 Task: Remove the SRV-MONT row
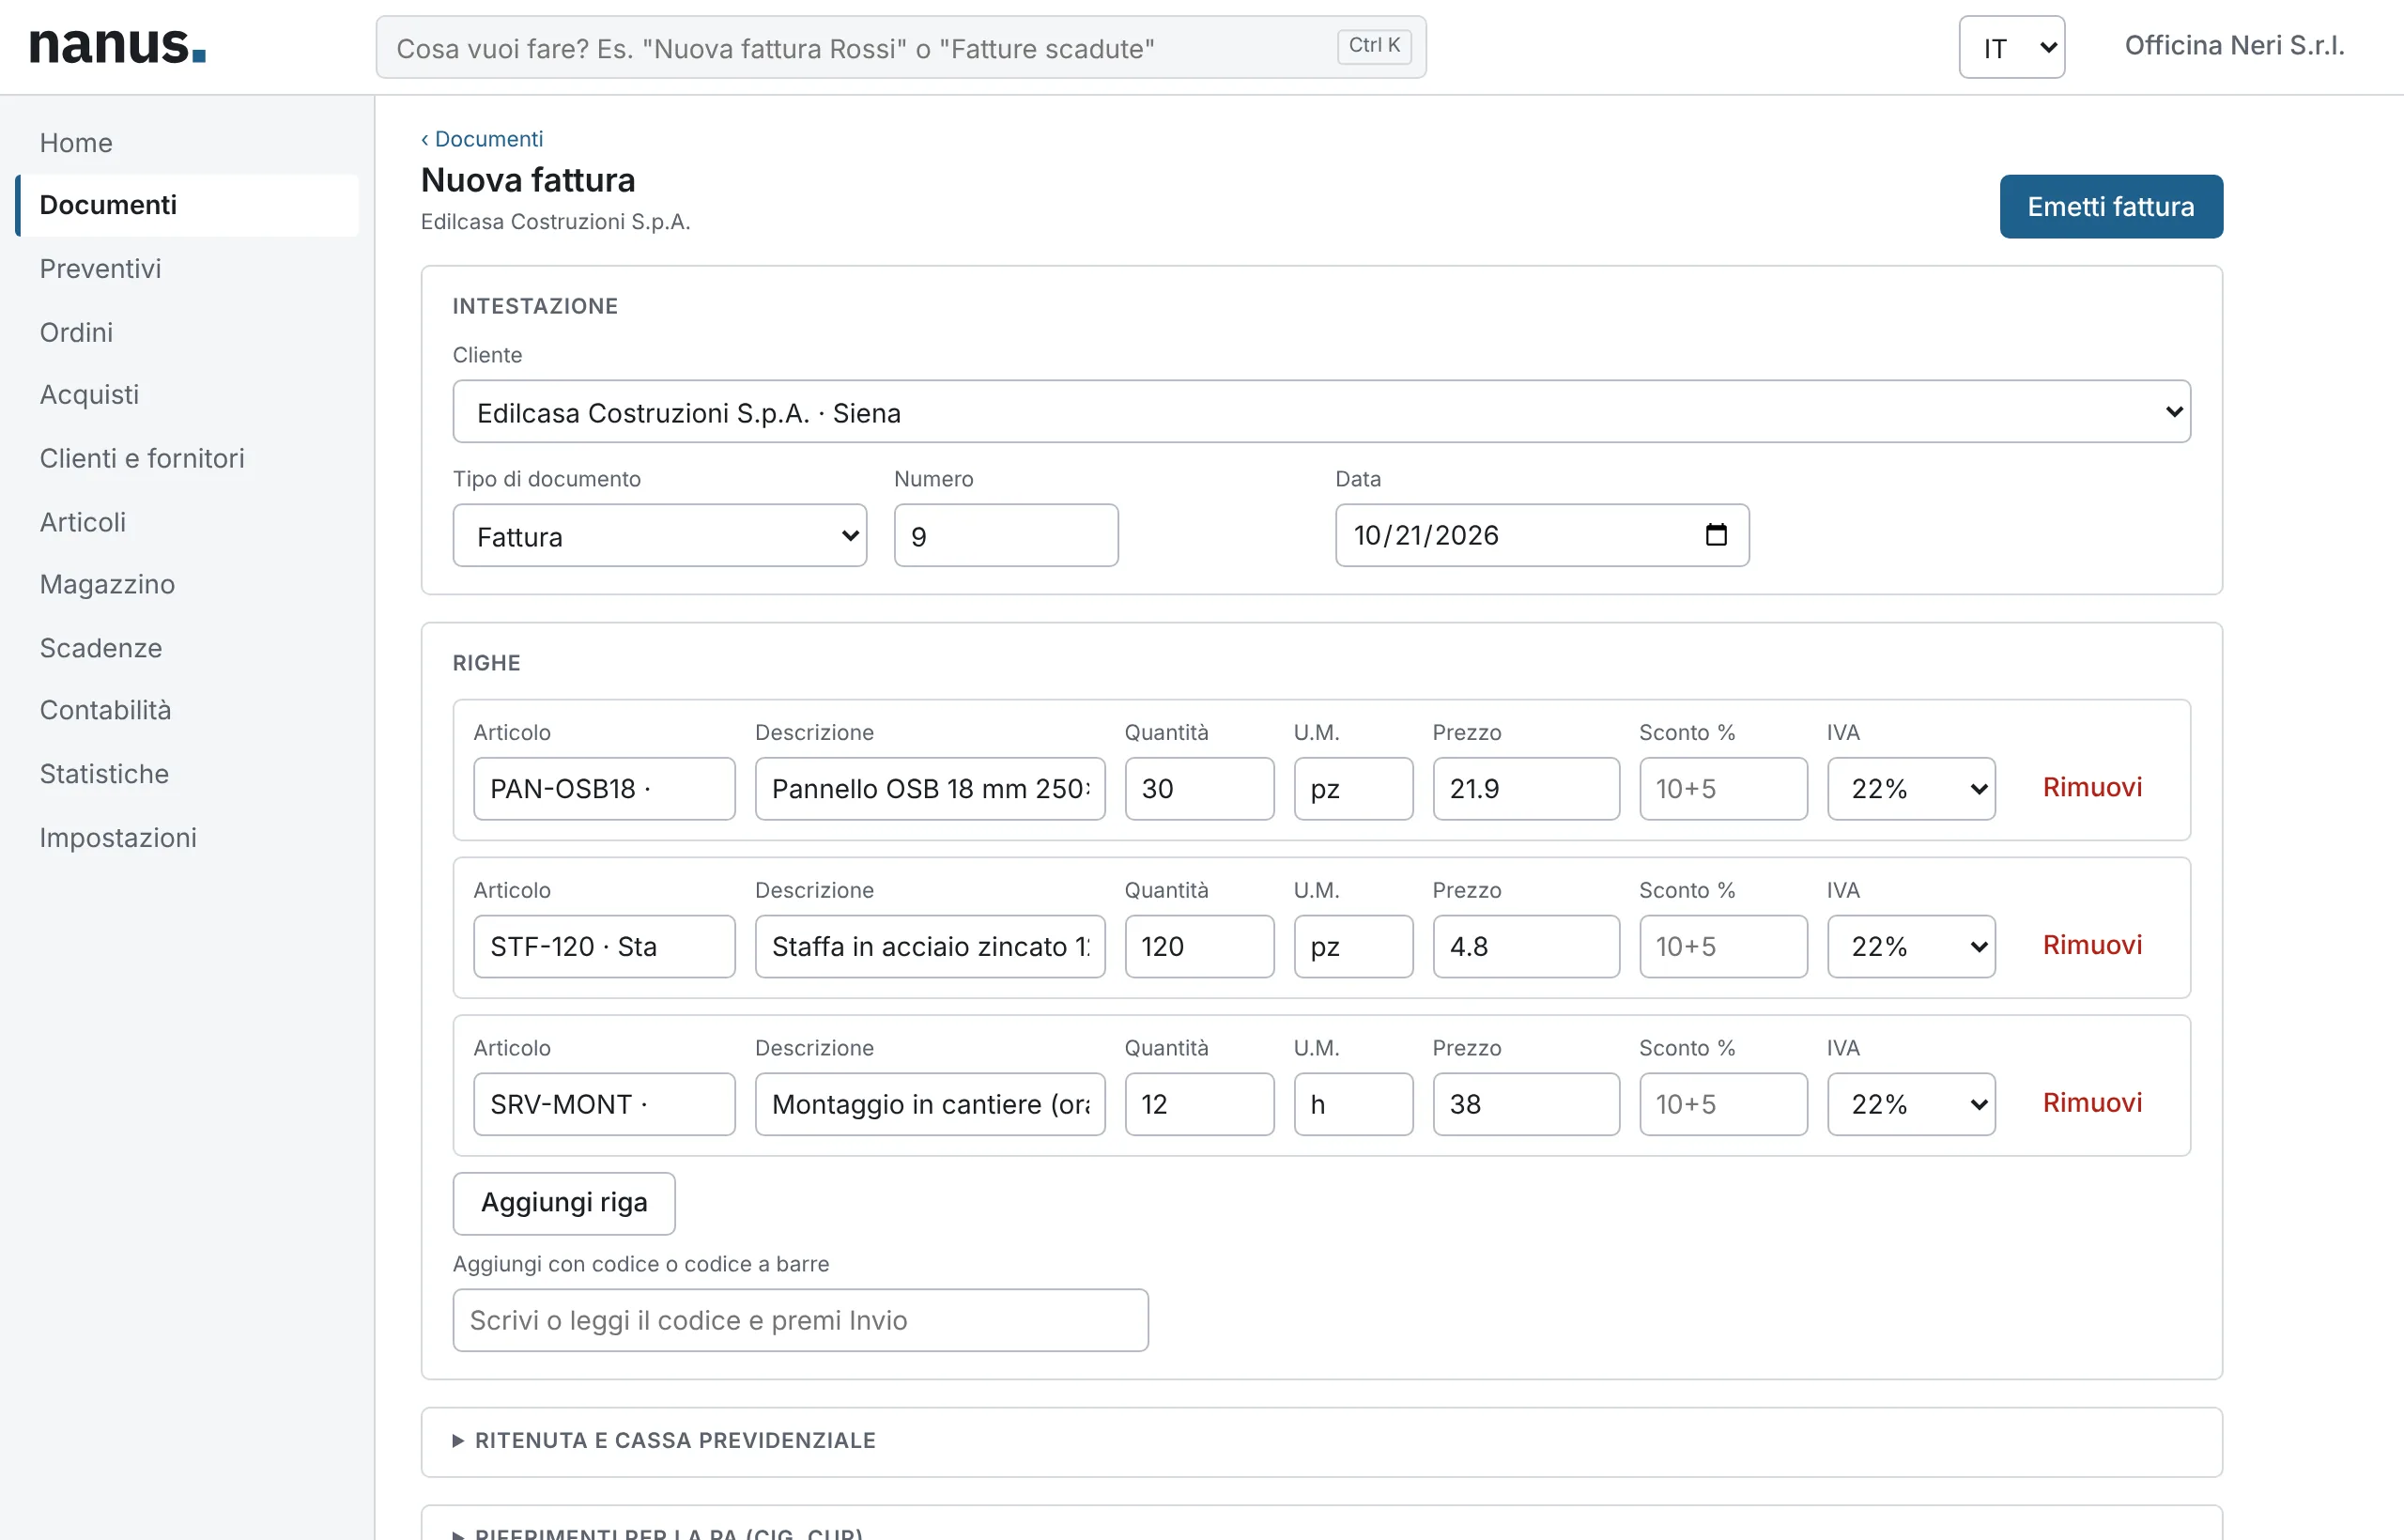2092,1104
